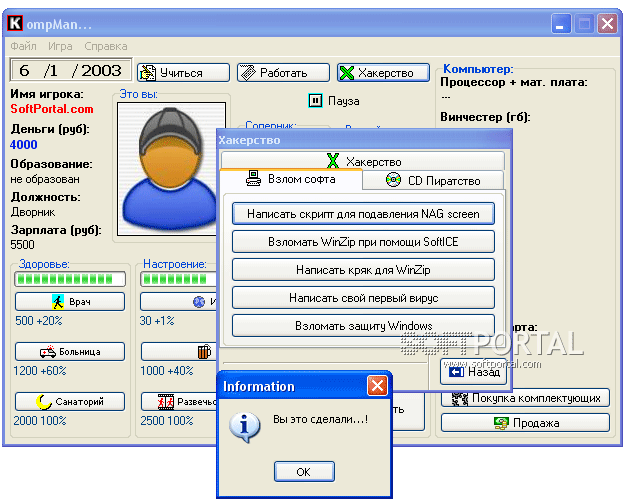Choose Взломать WinZip при помощи SoftICE
Screen dimensions: 628x502
click(x=363, y=242)
